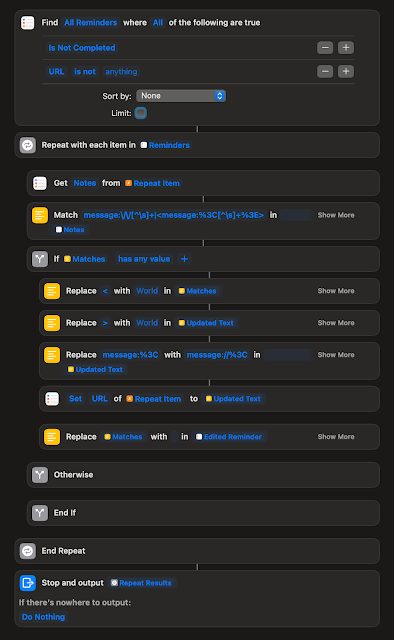The height and width of the screenshot is (640, 394).
Task: Open the Sort by None dropdown
Action: [181, 96]
